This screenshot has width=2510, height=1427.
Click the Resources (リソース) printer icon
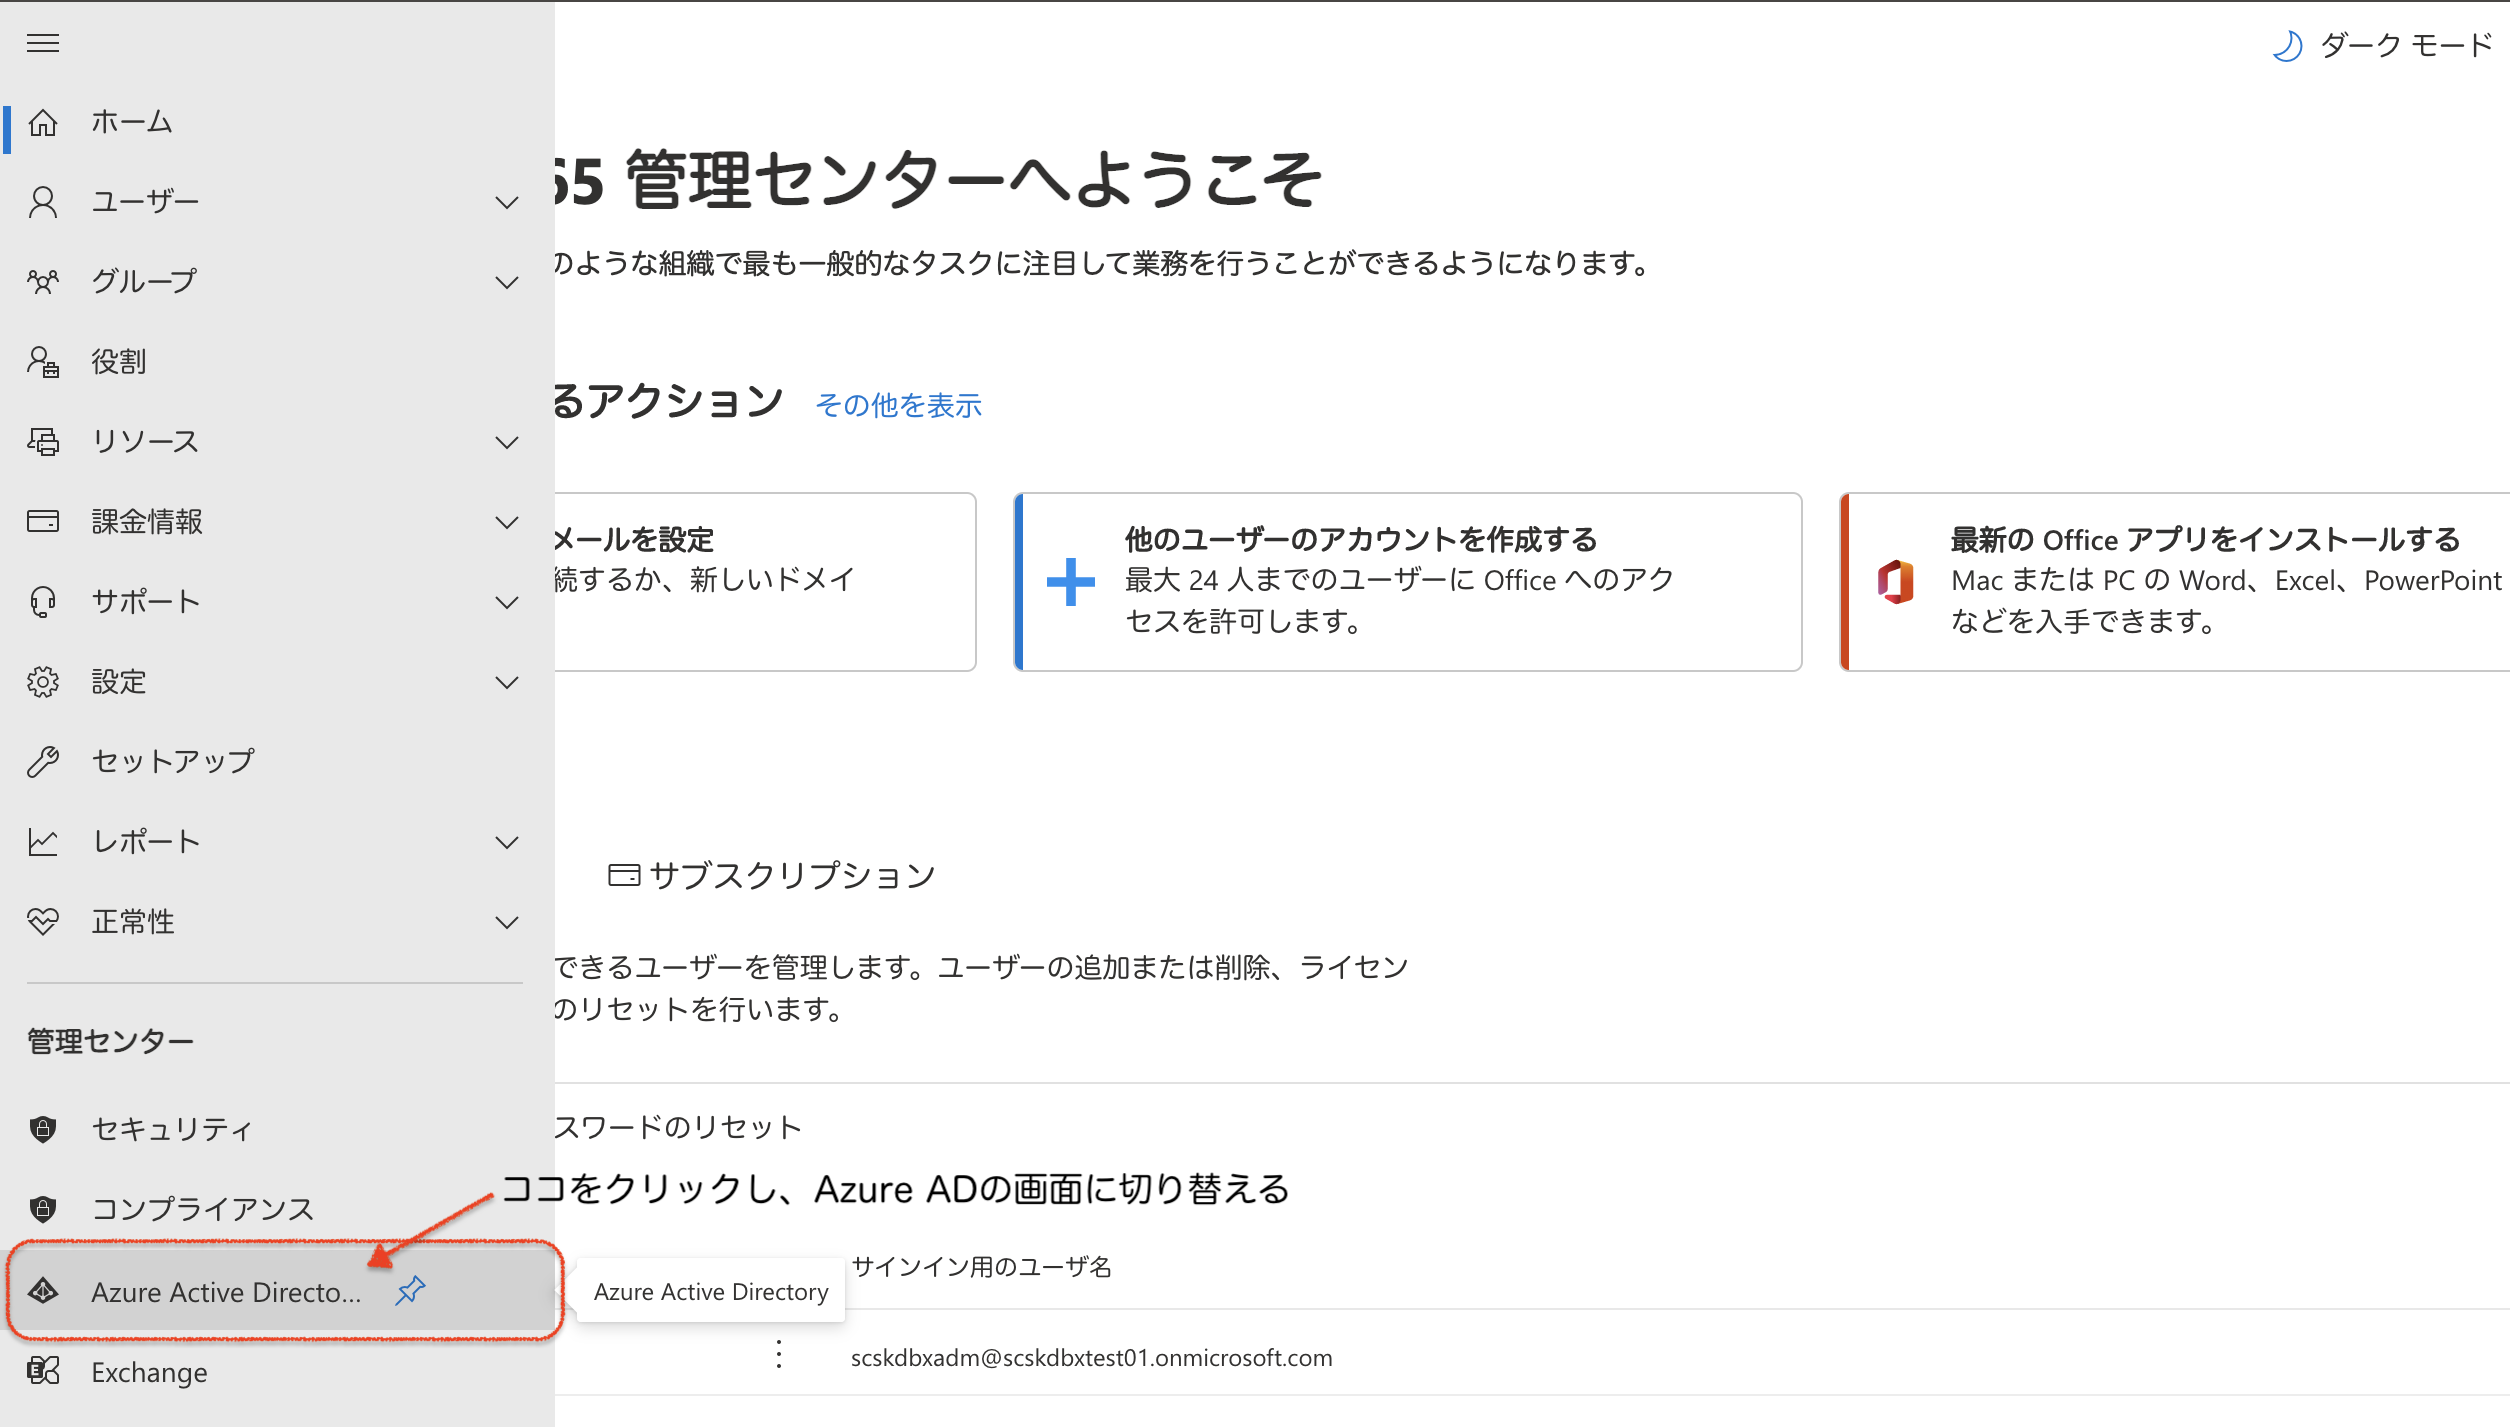coord(43,442)
